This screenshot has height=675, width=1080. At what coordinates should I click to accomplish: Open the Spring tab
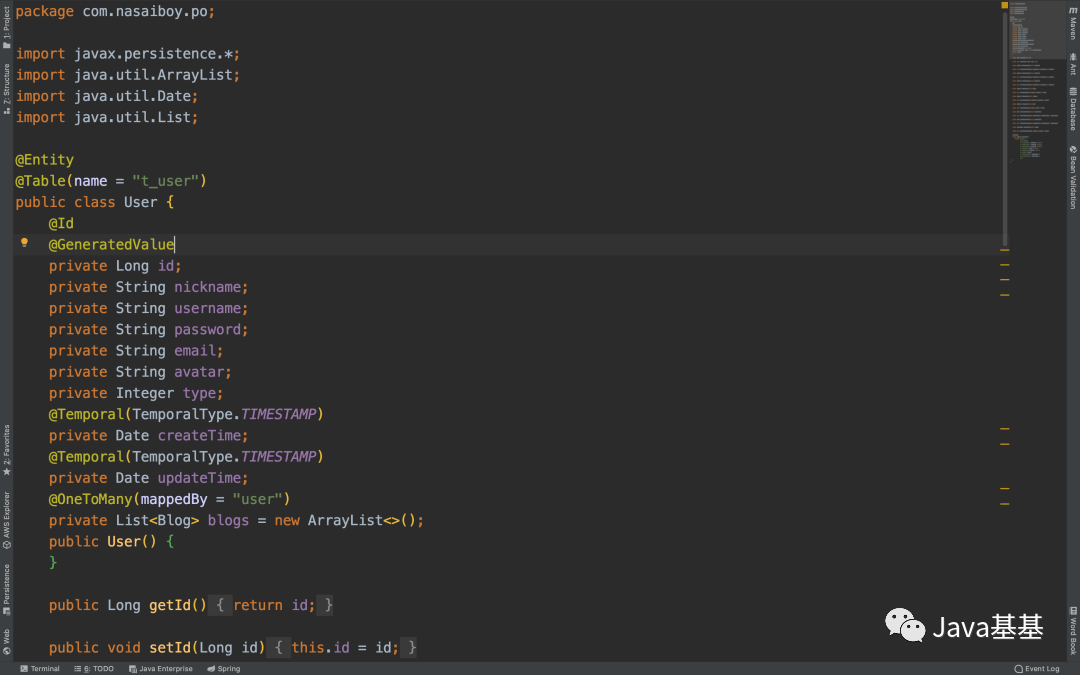point(224,668)
